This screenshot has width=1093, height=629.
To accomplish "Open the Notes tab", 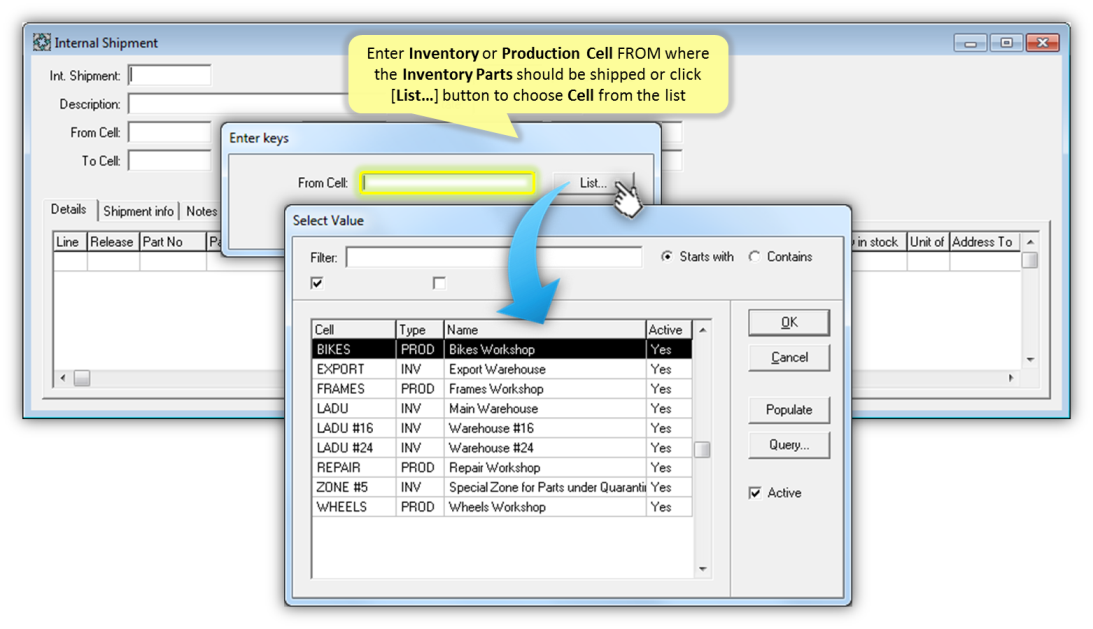I will pyautogui.click(x=201, y=211).
